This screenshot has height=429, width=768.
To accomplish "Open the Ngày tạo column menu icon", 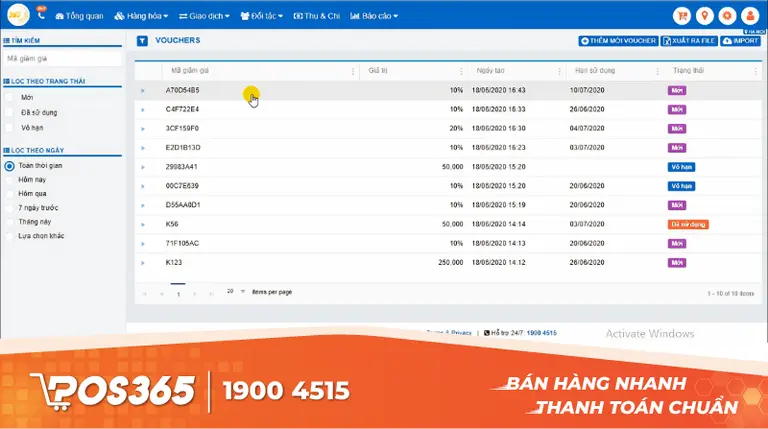I will pos(559,72).
